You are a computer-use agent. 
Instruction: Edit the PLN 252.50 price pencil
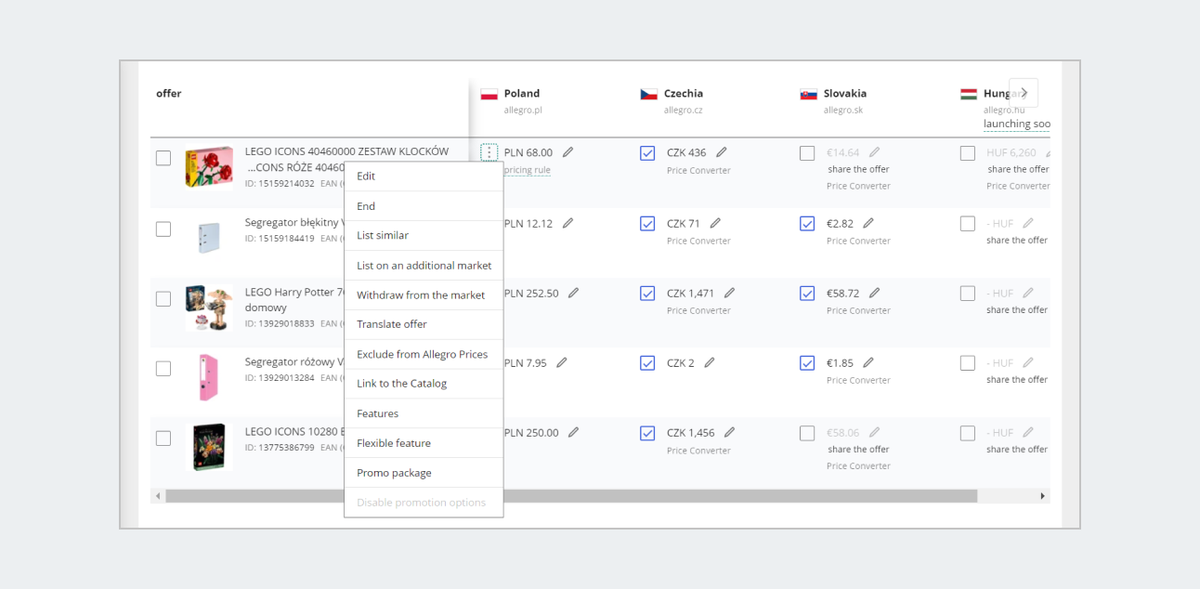574,293
